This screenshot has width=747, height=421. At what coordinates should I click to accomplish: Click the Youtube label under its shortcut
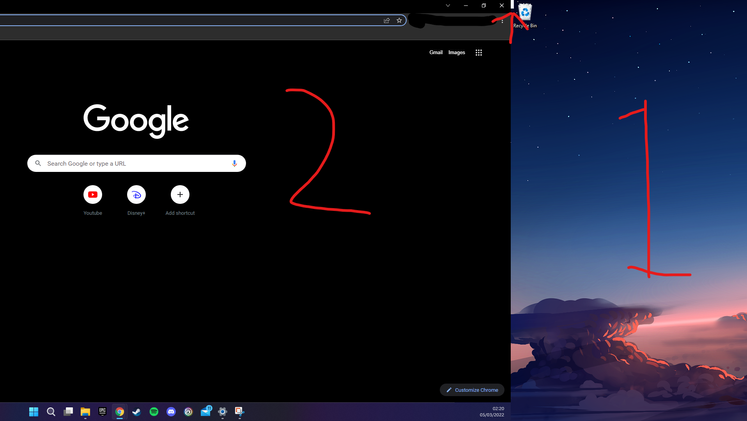click(x=93, y=213)
